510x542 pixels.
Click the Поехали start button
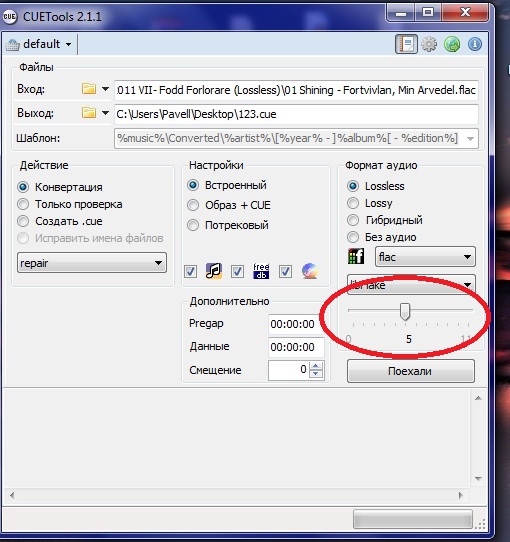click(x=411, y=371)
